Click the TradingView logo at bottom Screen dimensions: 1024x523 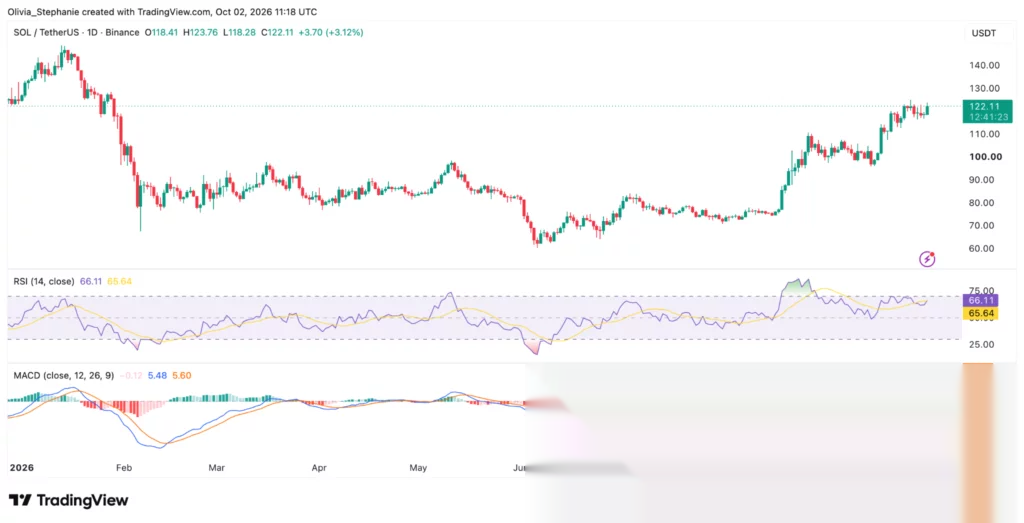(69, 501)
